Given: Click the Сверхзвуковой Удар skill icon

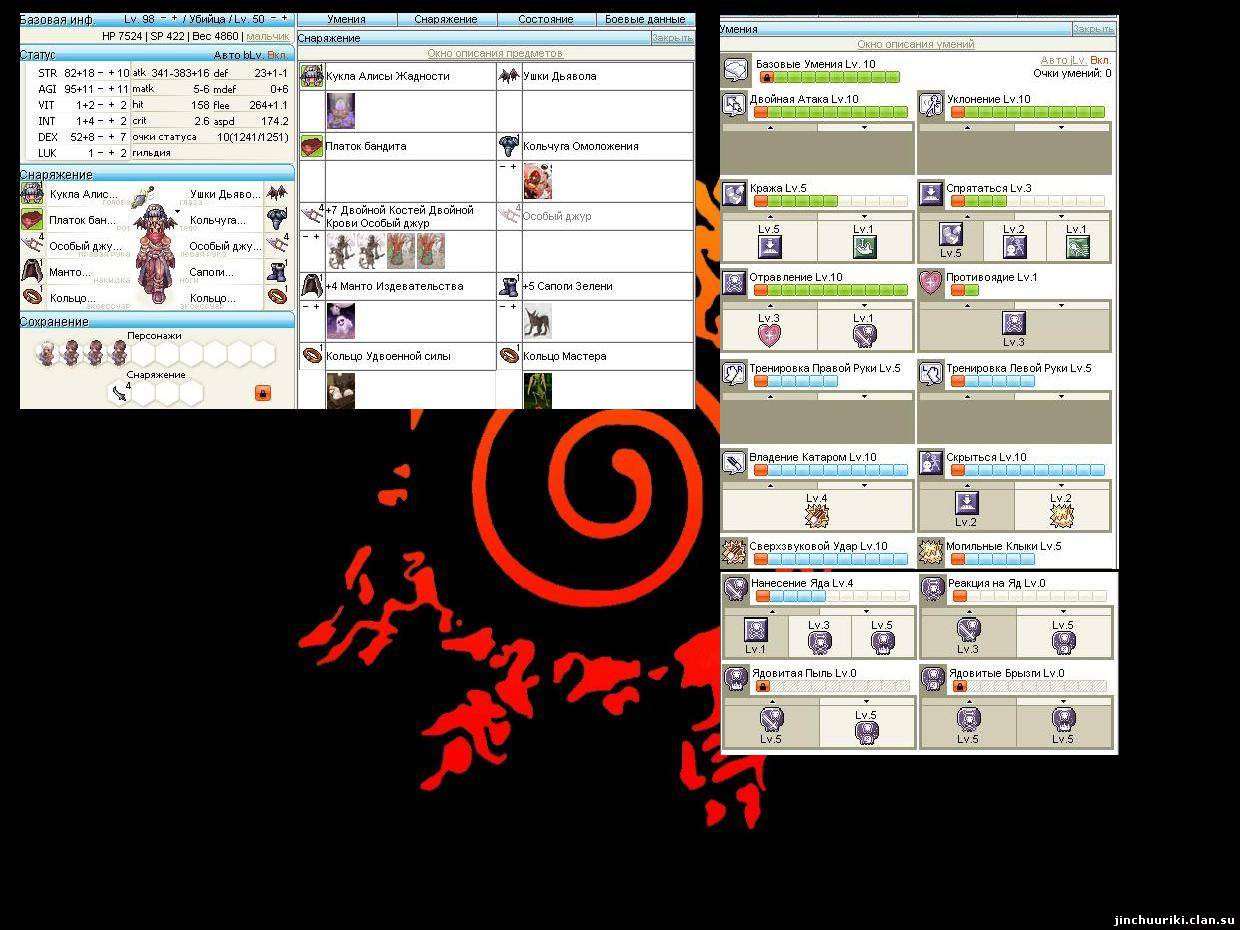Looking at the screenshot, I should (x=734, y=551).
